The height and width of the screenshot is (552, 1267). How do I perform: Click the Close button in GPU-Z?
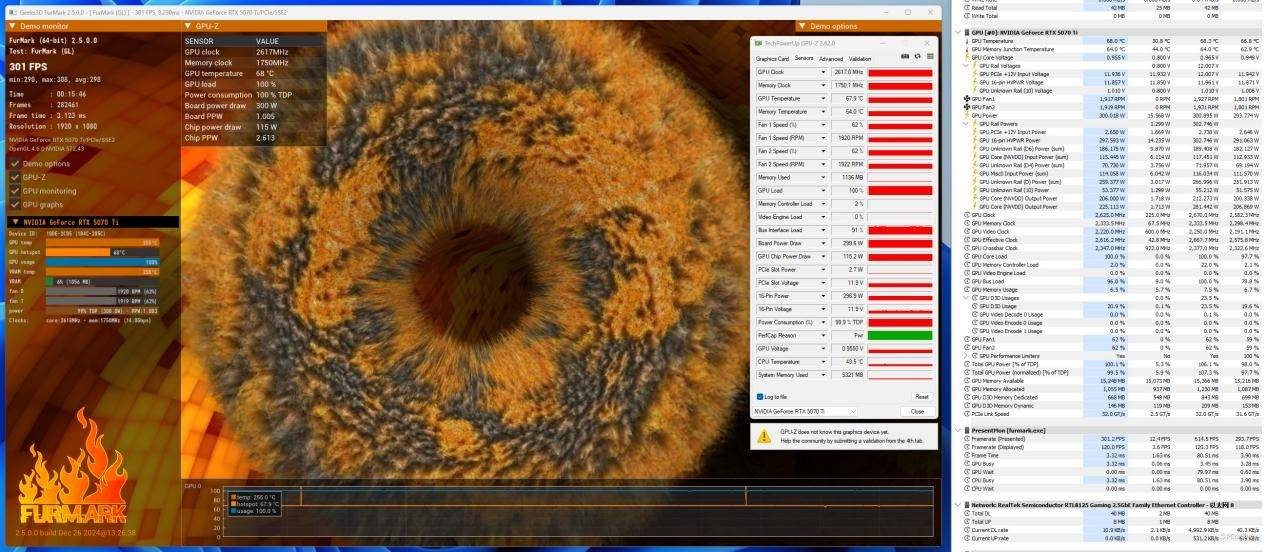pos(917,411)
